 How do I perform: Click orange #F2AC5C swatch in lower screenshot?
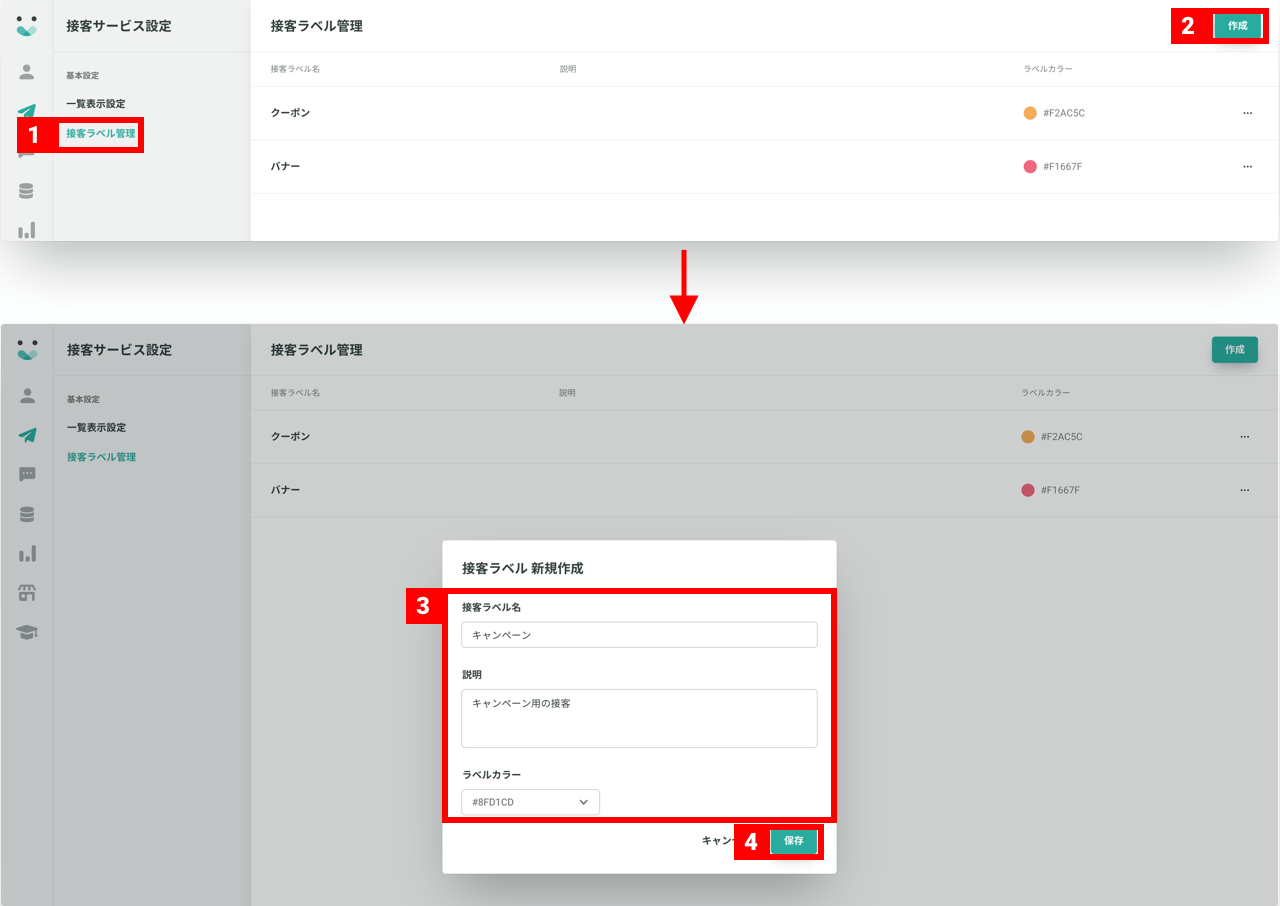point(1028,437)
